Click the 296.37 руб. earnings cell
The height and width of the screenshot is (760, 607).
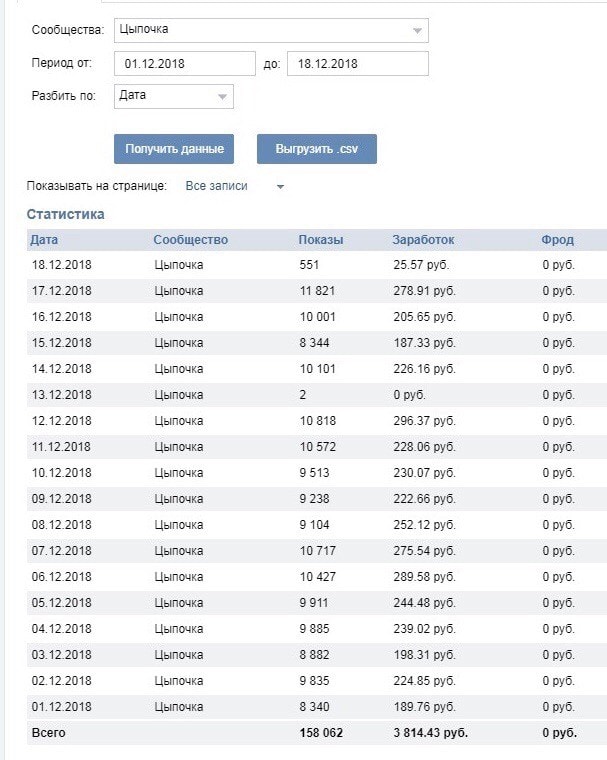[424, 421]
